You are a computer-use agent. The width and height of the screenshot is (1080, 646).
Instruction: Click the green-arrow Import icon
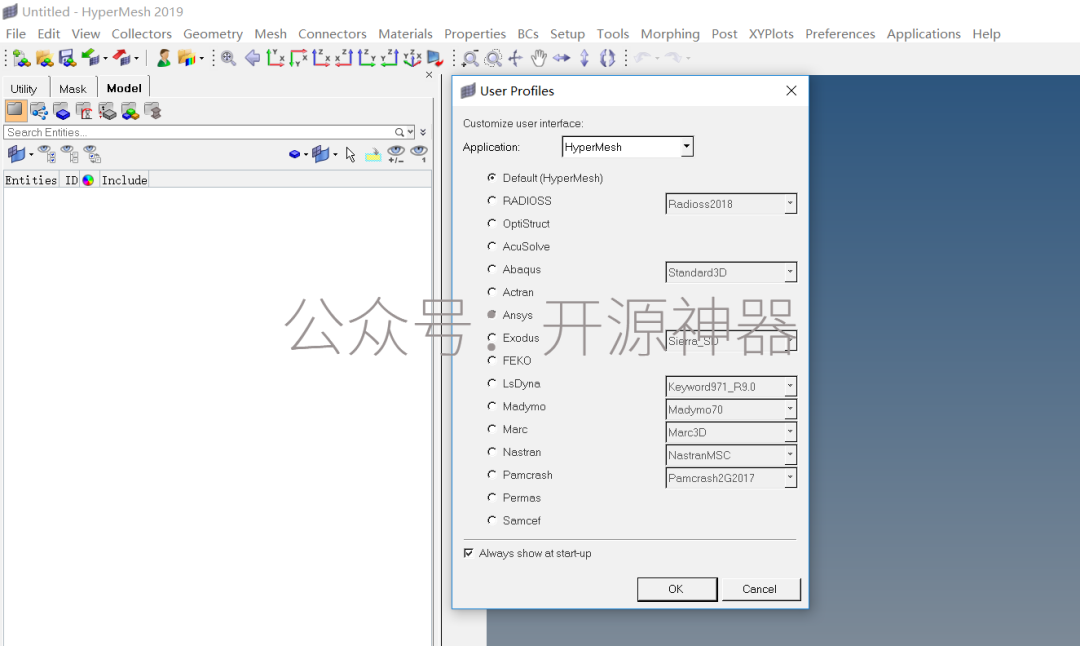pyautogui.click(x=90, y=59)
